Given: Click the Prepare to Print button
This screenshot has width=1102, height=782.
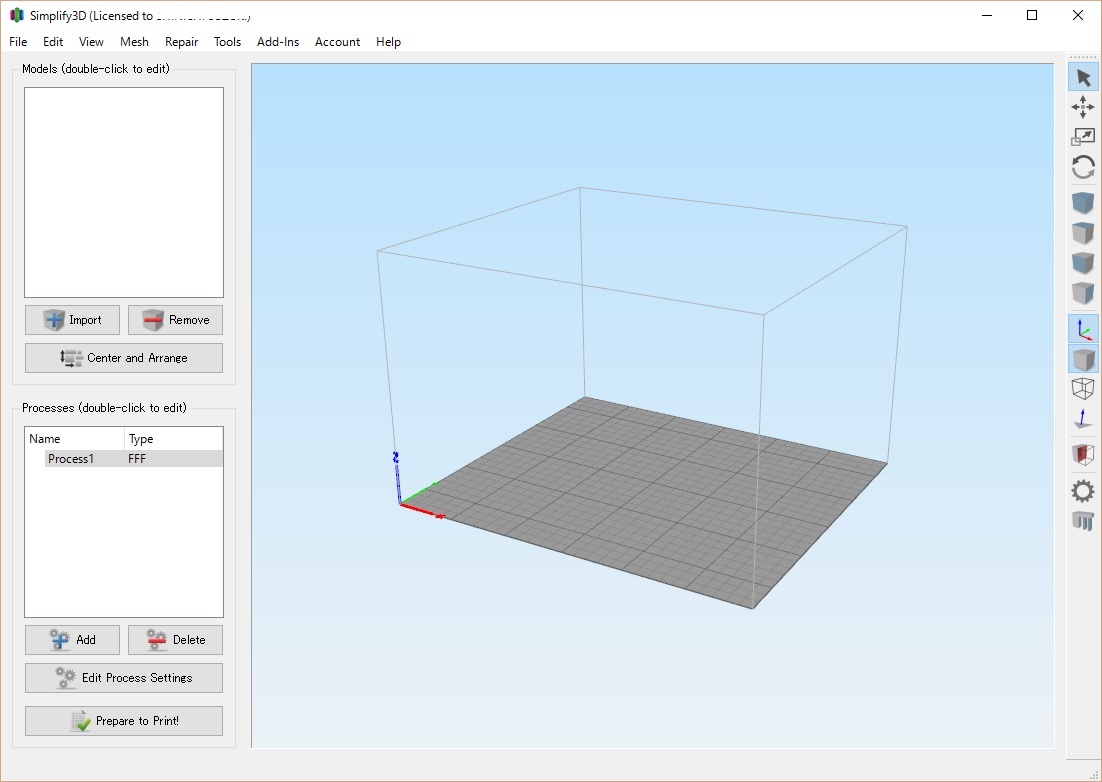Looking at the screenshot, I should tap(123, 721).
